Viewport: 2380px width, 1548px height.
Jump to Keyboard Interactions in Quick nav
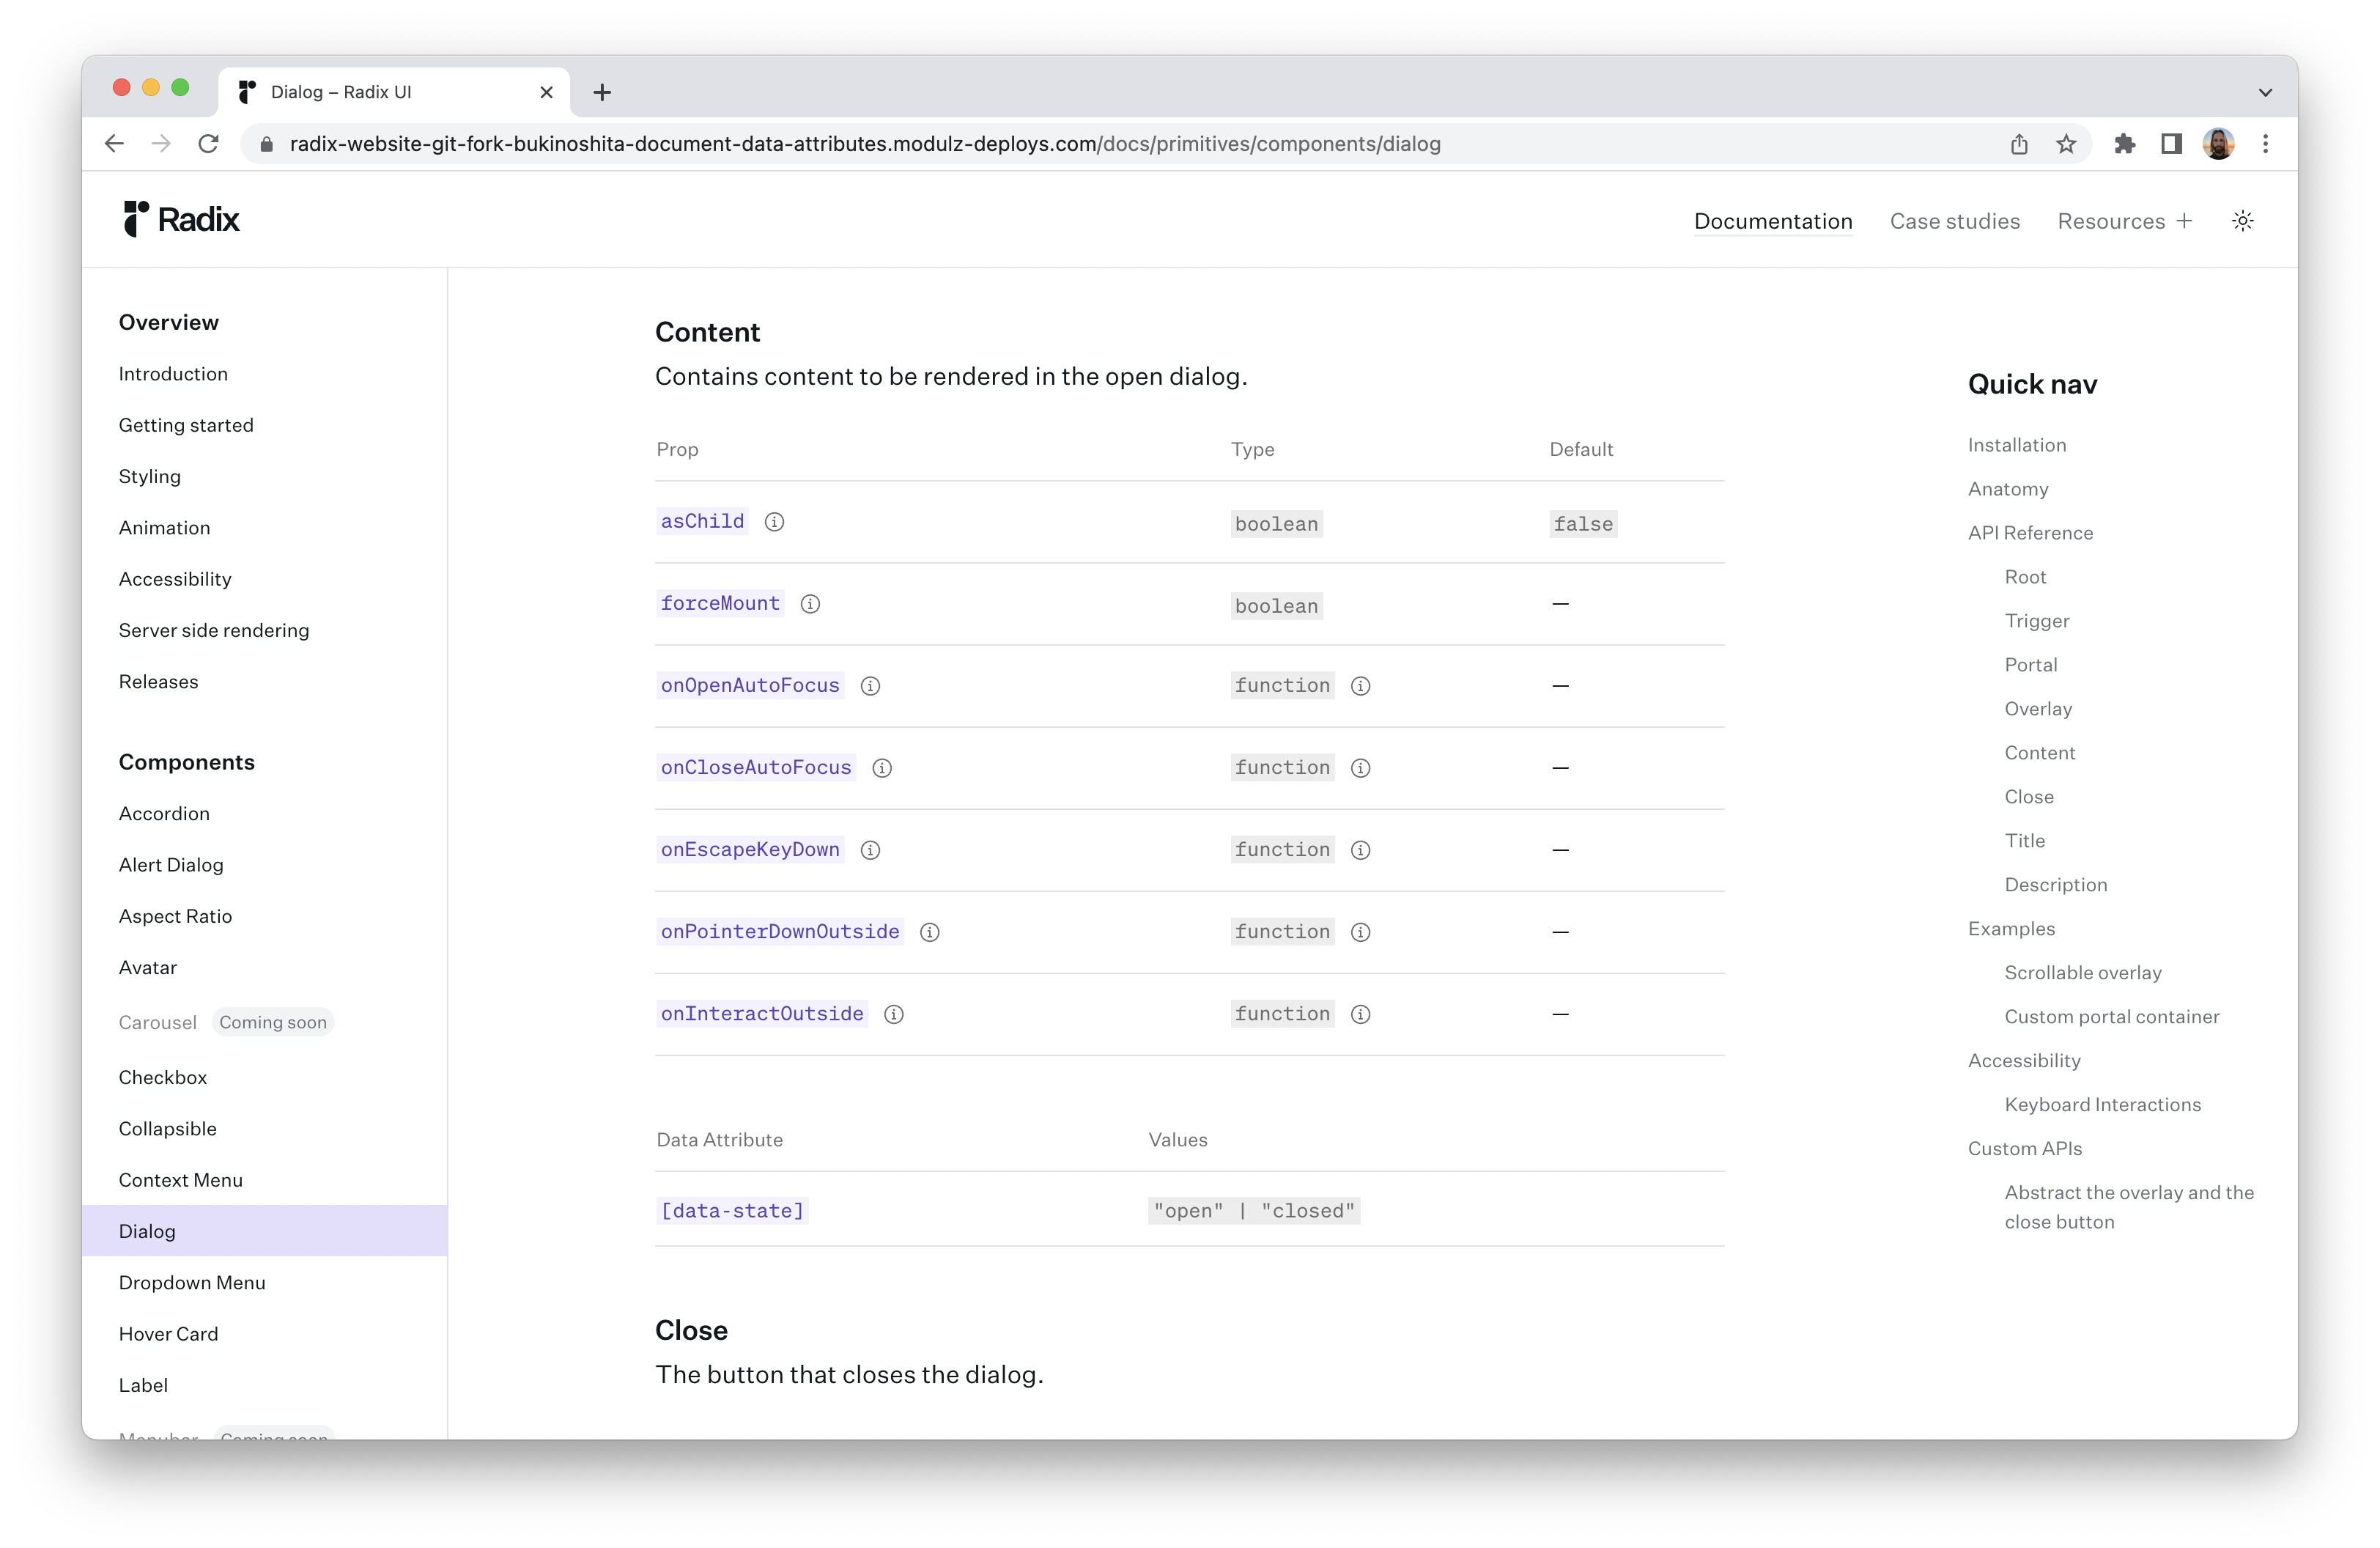2102,1104
